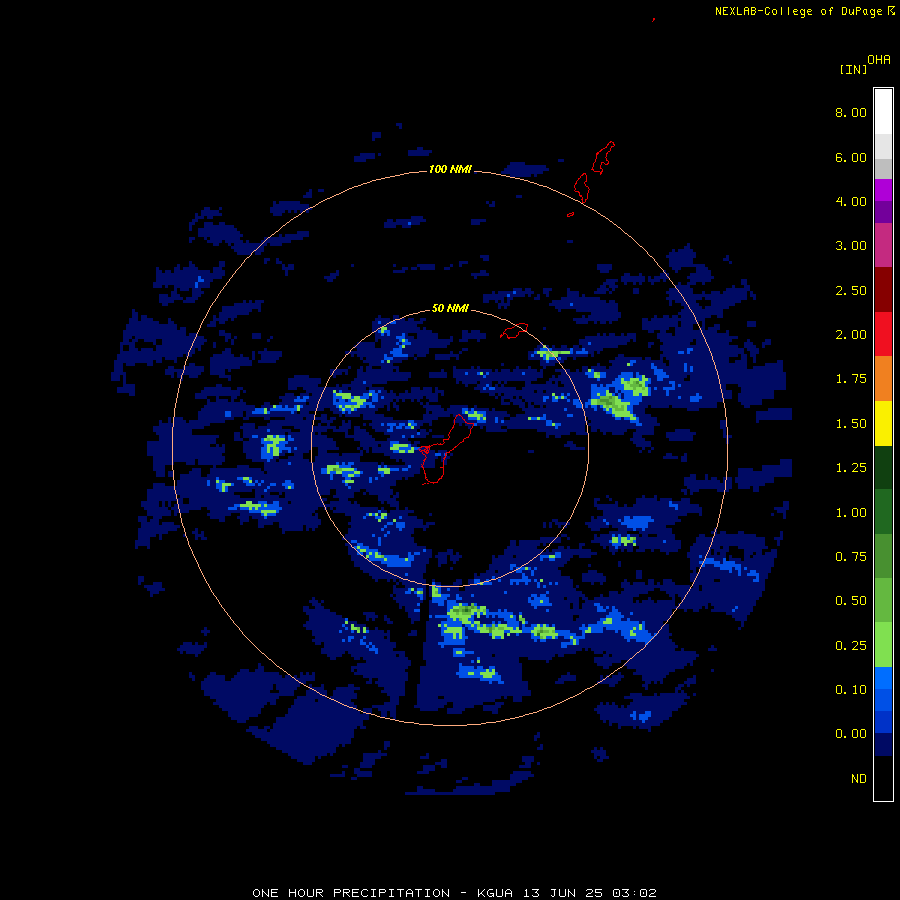Viewport: 900px width, 900px height.
Task: Click the 2.50 legend value
Action: click(851, 290)
